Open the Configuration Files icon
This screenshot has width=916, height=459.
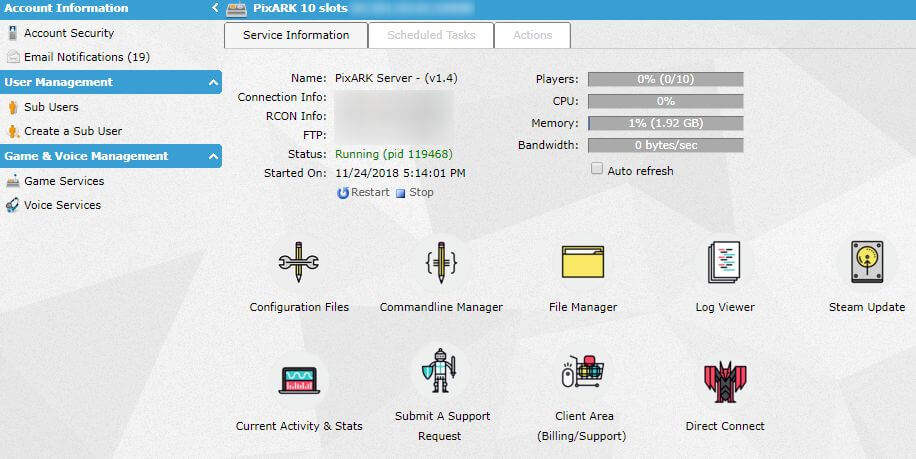298,263
